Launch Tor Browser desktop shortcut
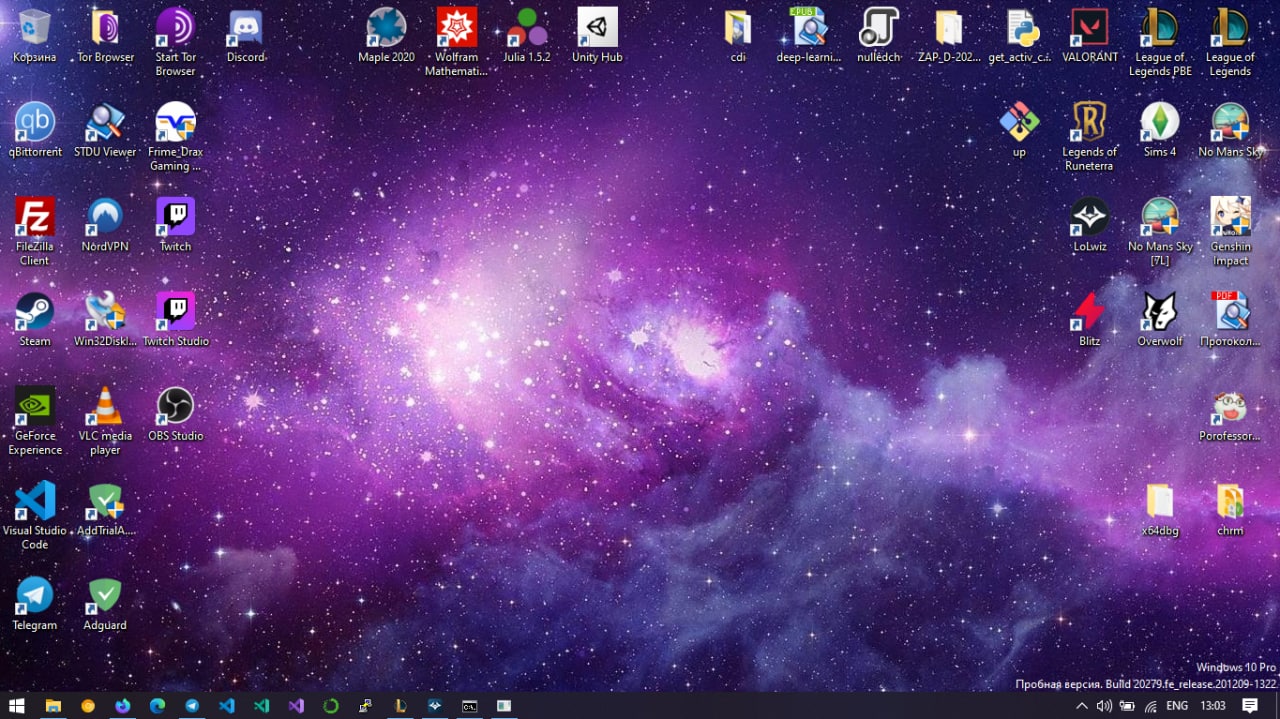Screen dimensions: 1280x719 pyautogui.click(x=105, y=36)
